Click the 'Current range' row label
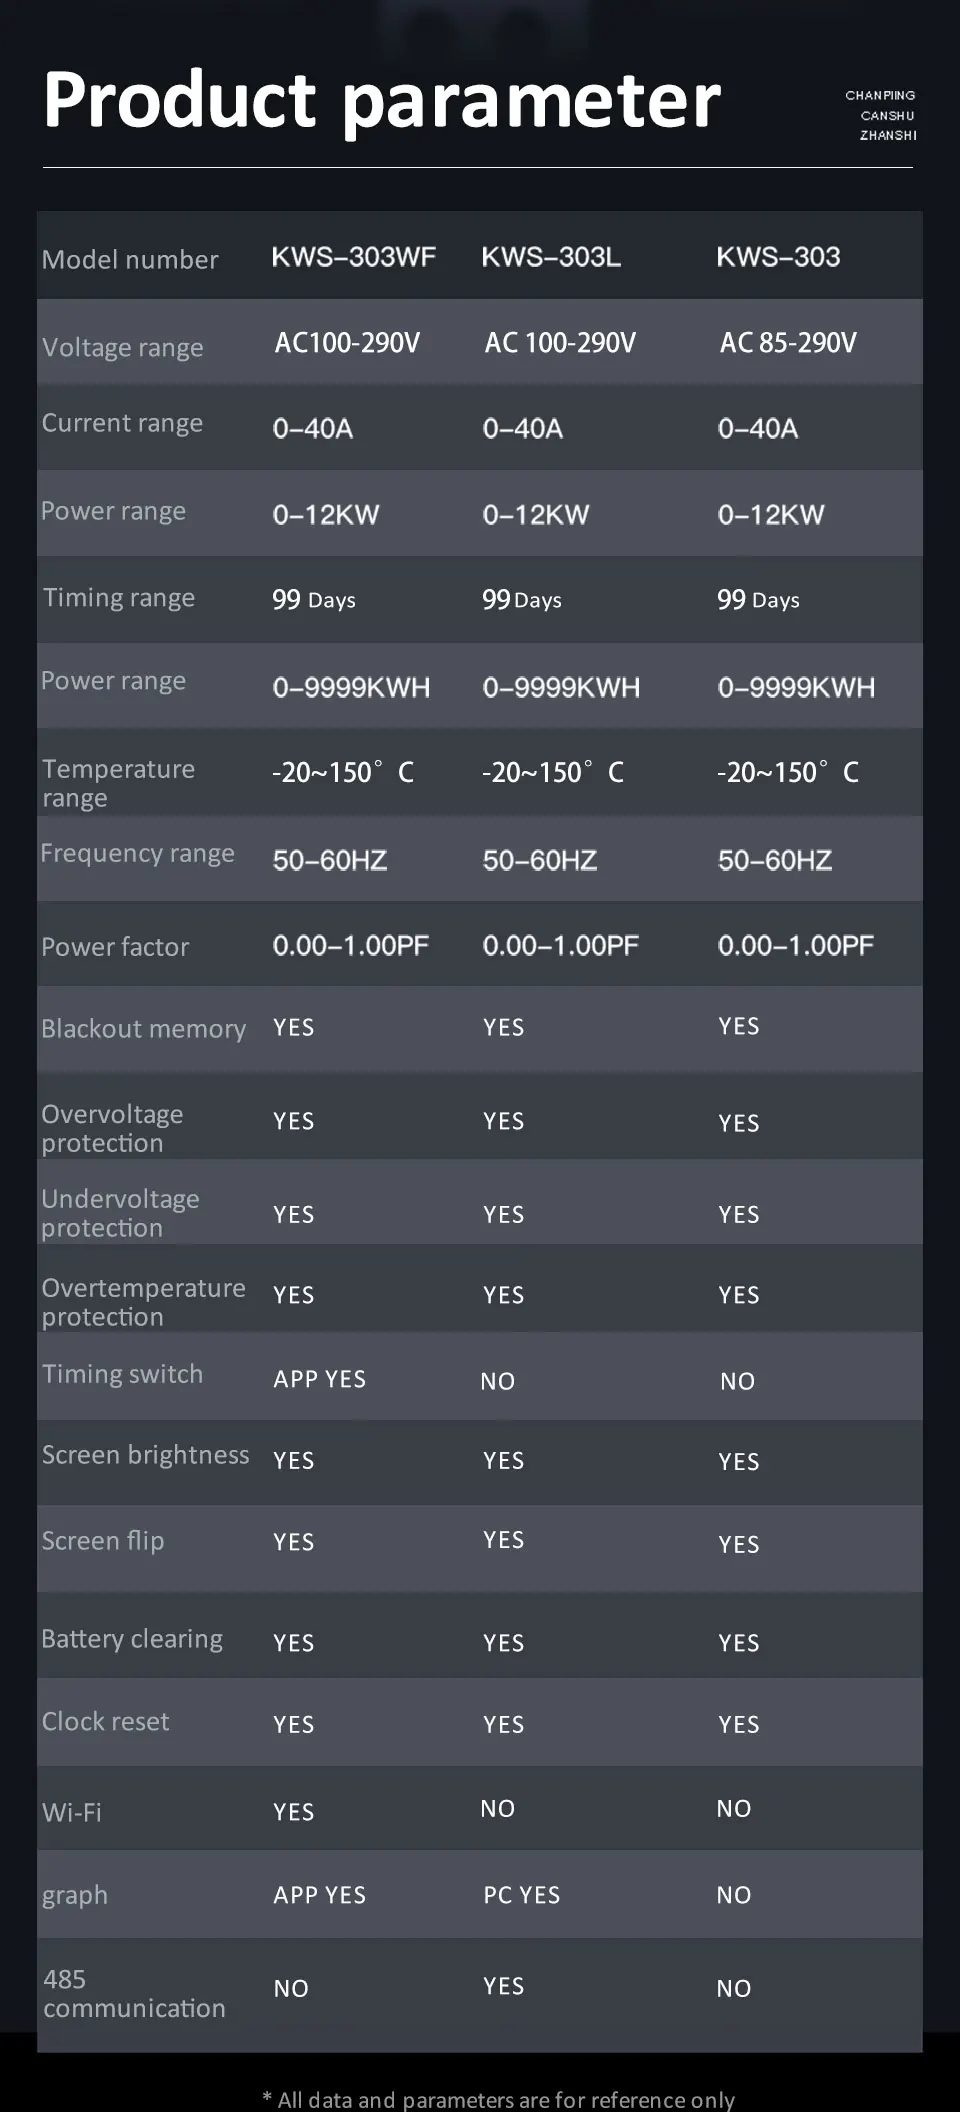This screenshot has width=960, height=2112. pos(122,423)
